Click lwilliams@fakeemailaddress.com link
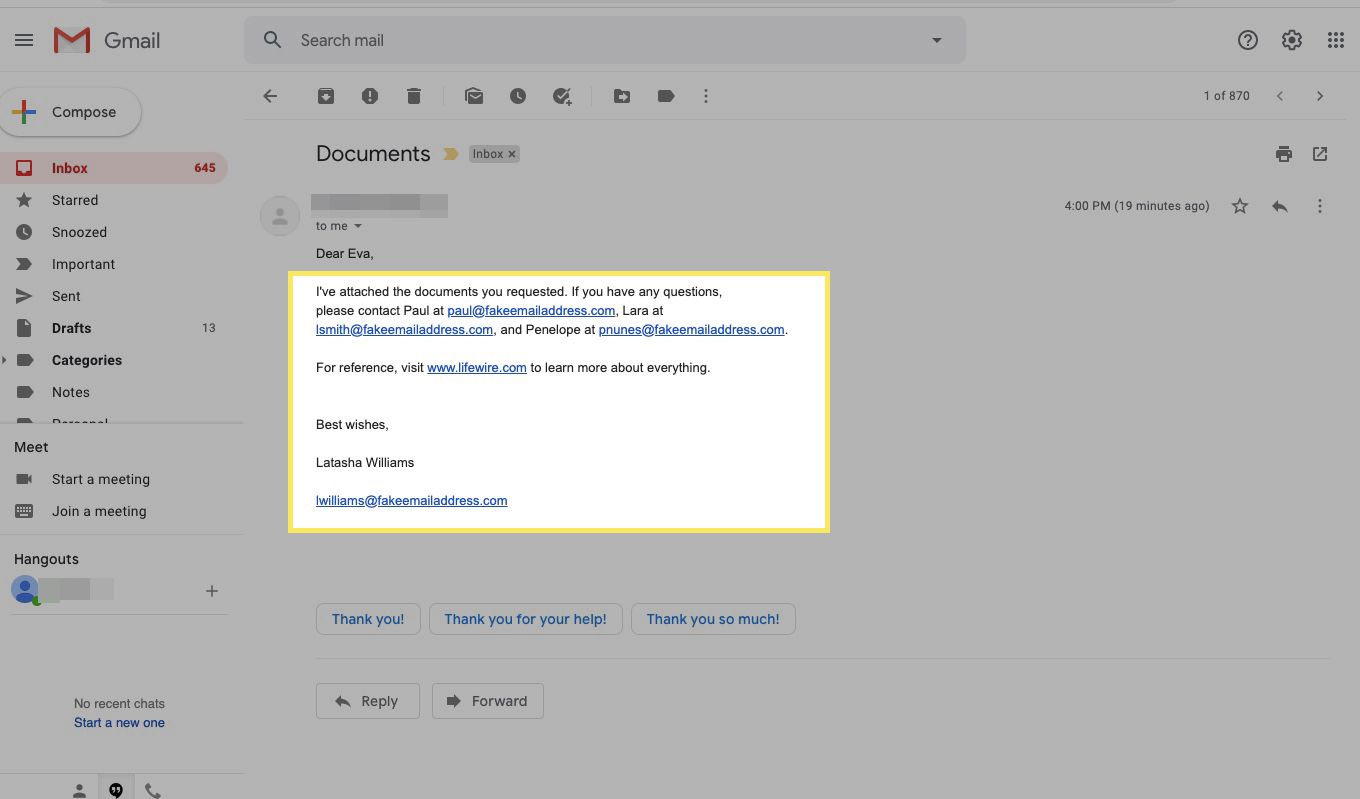This screenshot has width=1360, height=799. 411,501
